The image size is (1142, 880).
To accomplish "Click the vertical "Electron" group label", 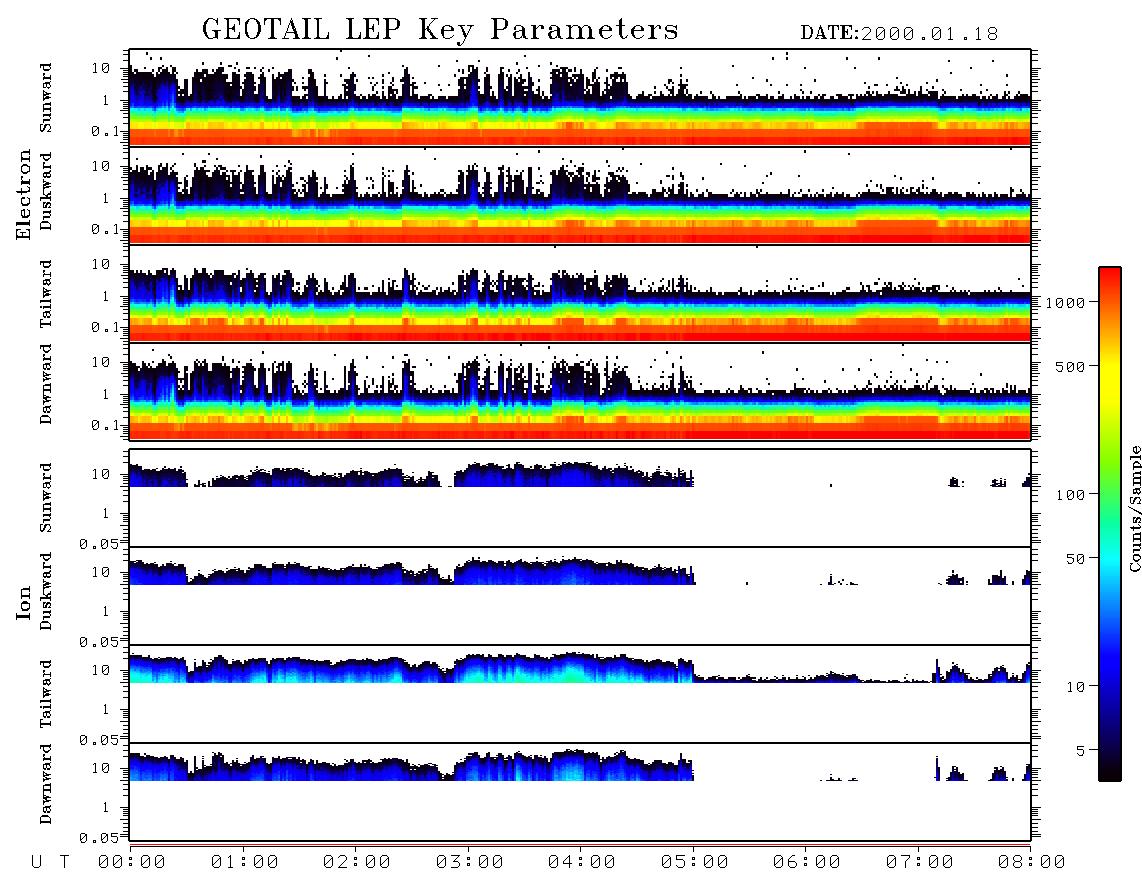I will tap(24, 195).
